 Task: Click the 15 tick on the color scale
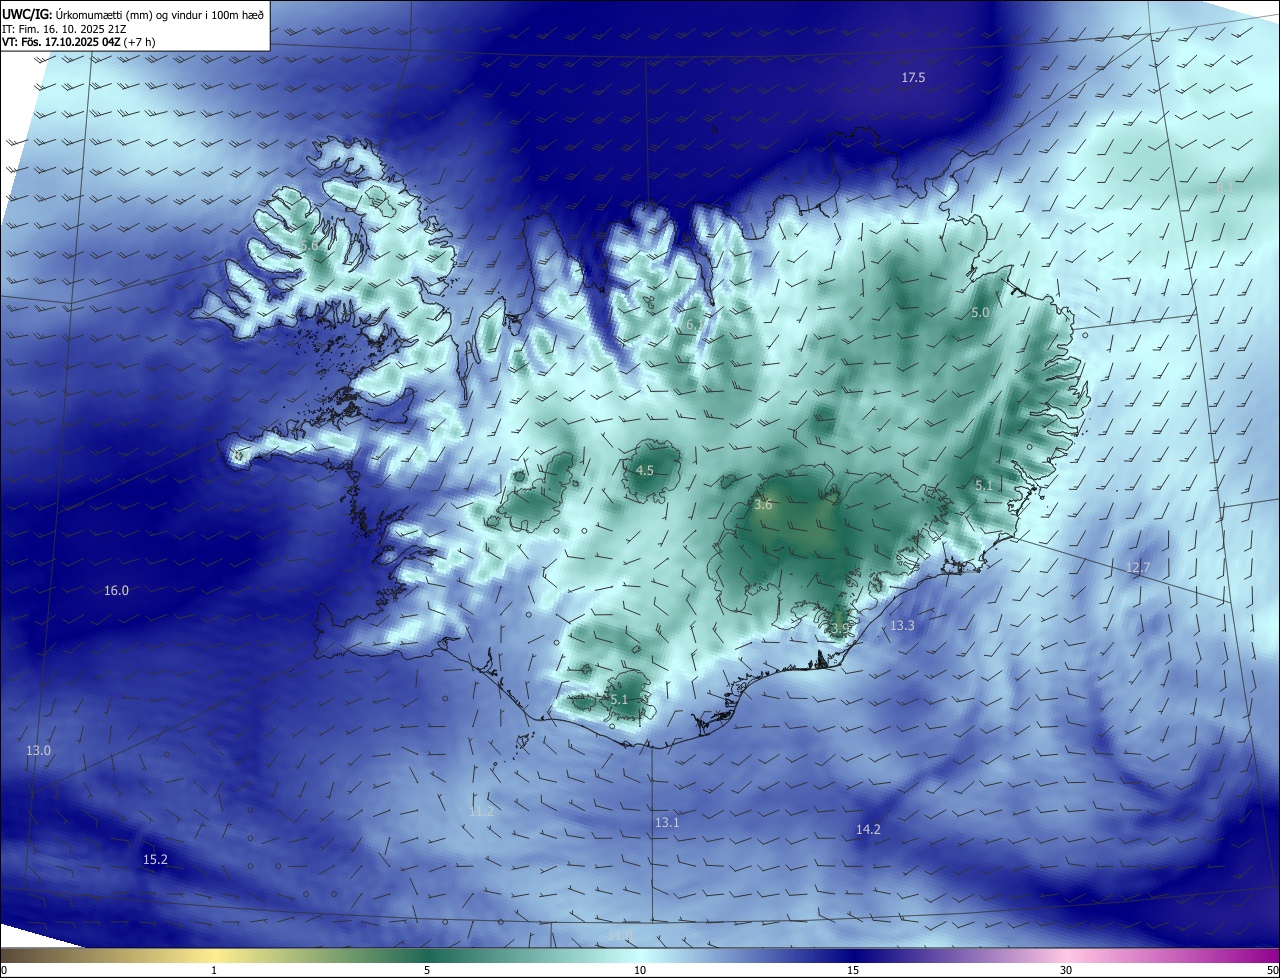coord(853,970)
